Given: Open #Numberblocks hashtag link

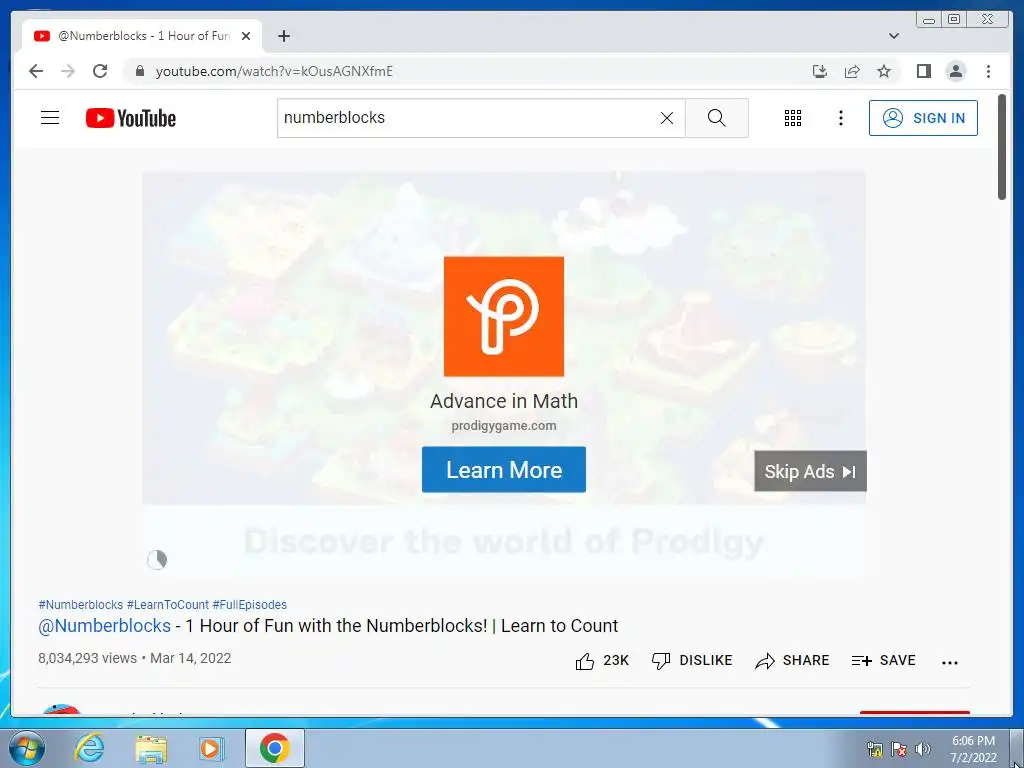Looking at the screenshot, I should click(80, 605).
